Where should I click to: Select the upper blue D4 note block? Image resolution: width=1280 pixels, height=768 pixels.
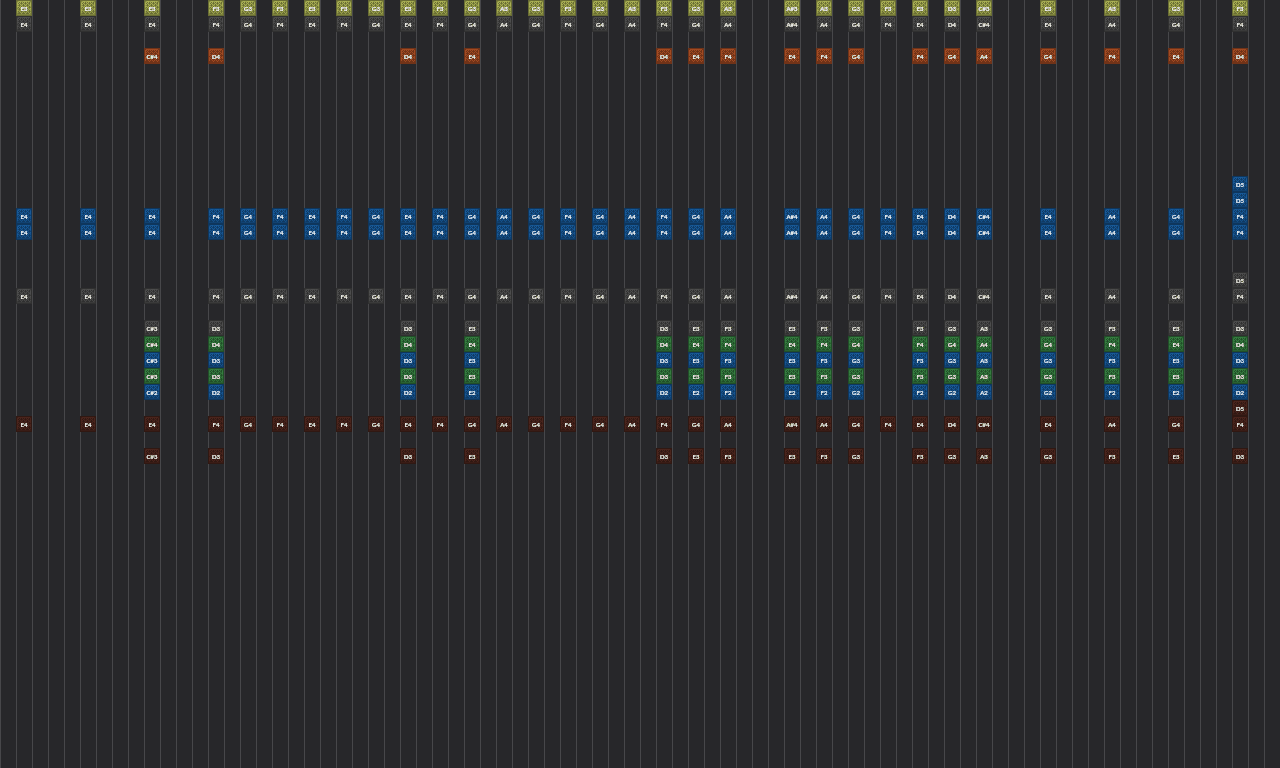952,216
